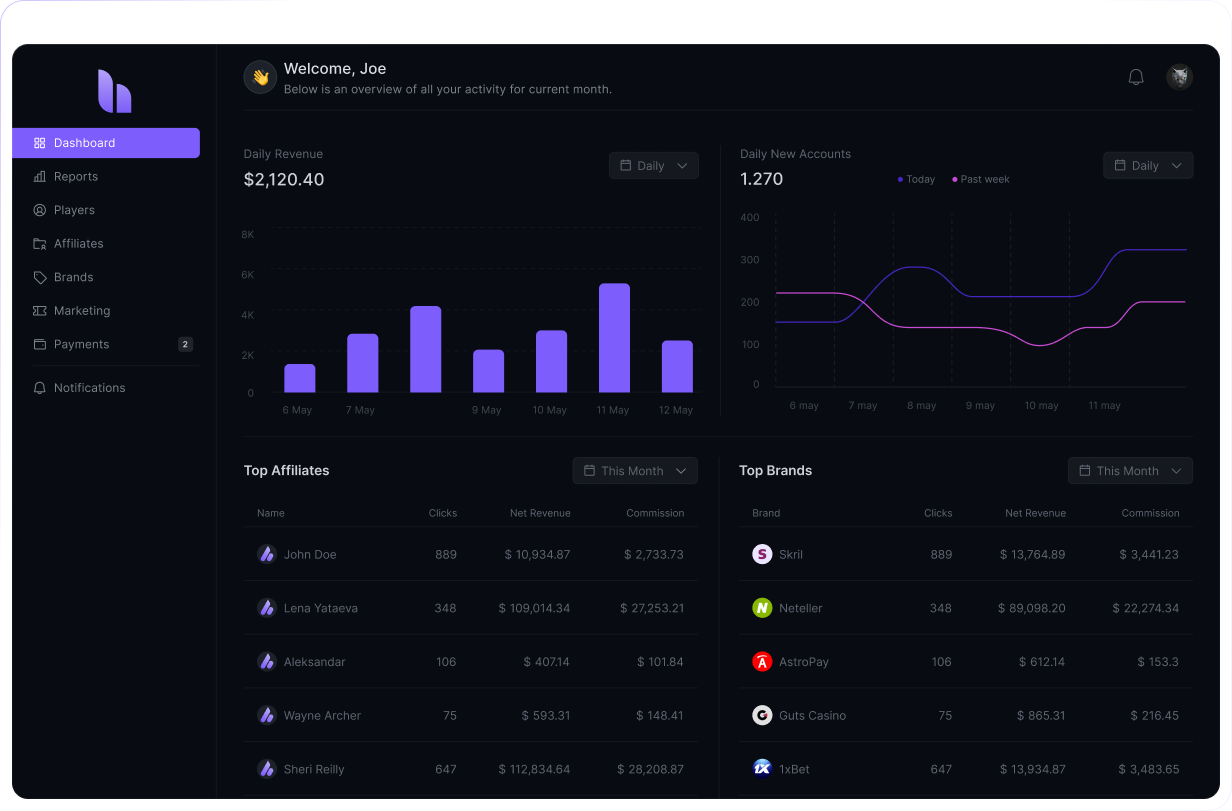1232x811 pixels.
Task: Toggle the Today series in legend
Action: [x=916, y=180]
